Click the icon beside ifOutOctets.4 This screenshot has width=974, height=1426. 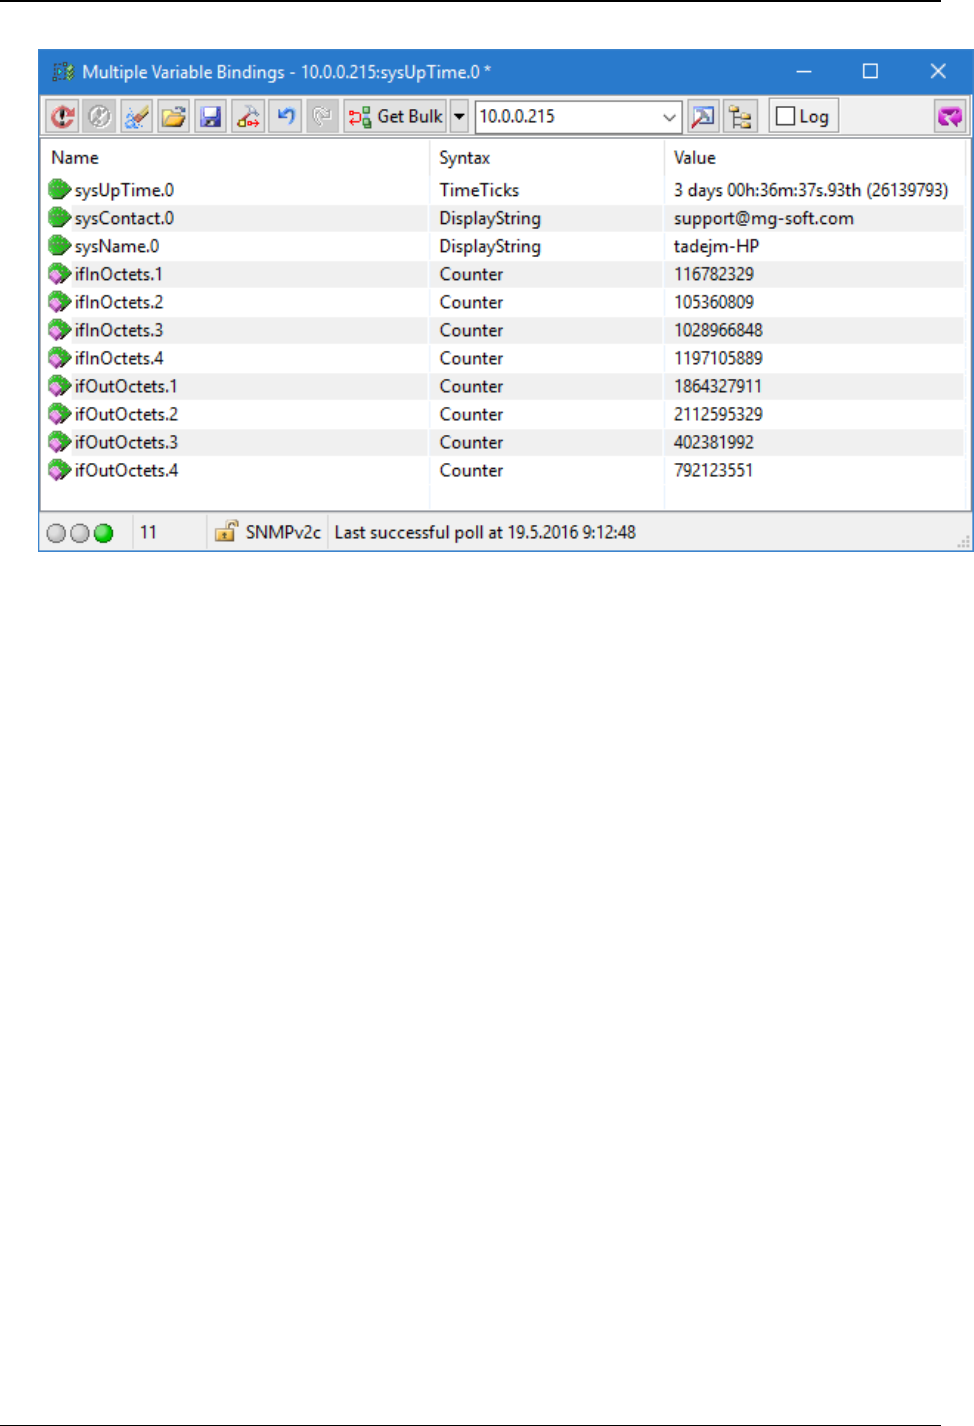[59, 469]
